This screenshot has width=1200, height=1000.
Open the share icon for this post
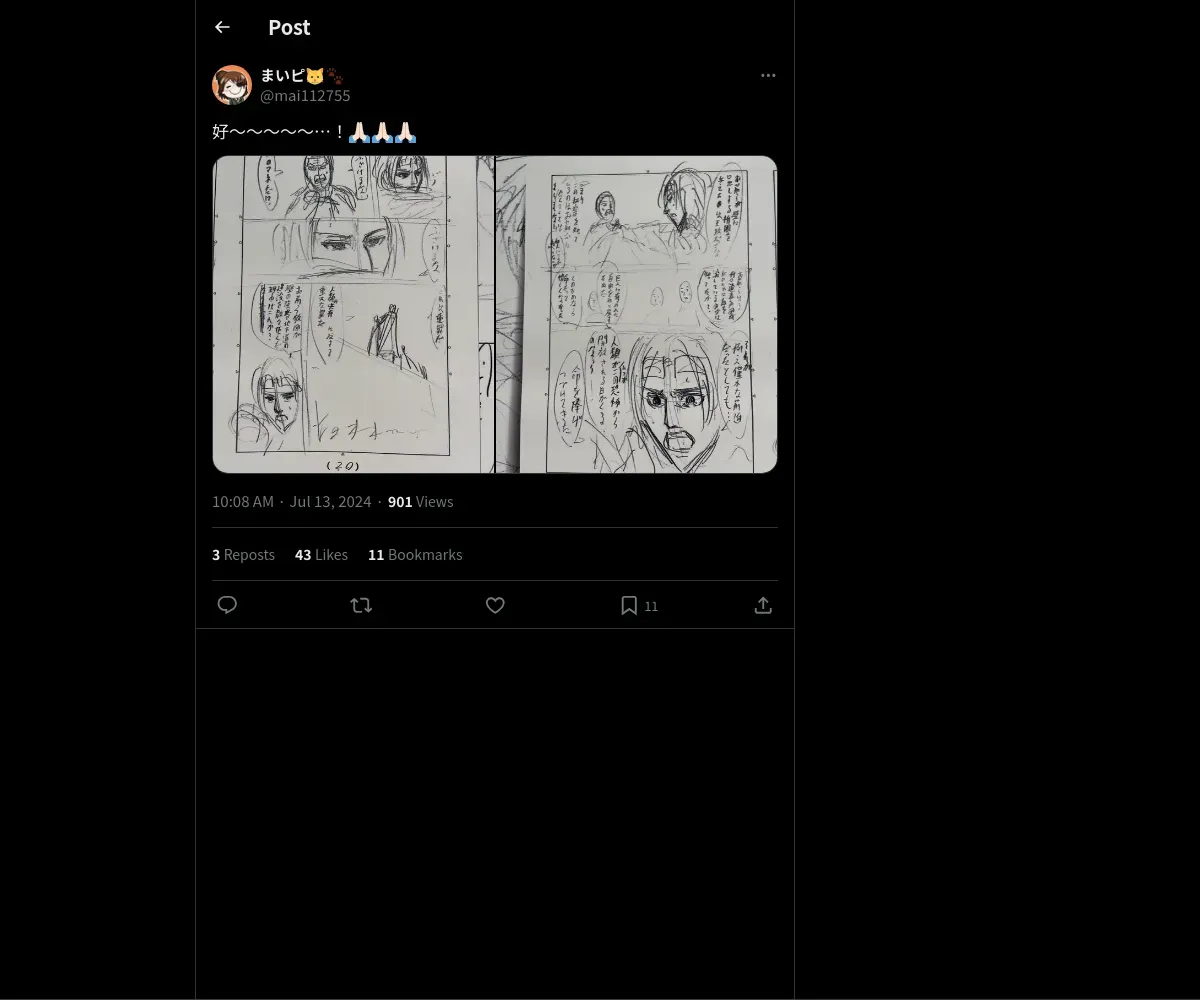(763, 605)
